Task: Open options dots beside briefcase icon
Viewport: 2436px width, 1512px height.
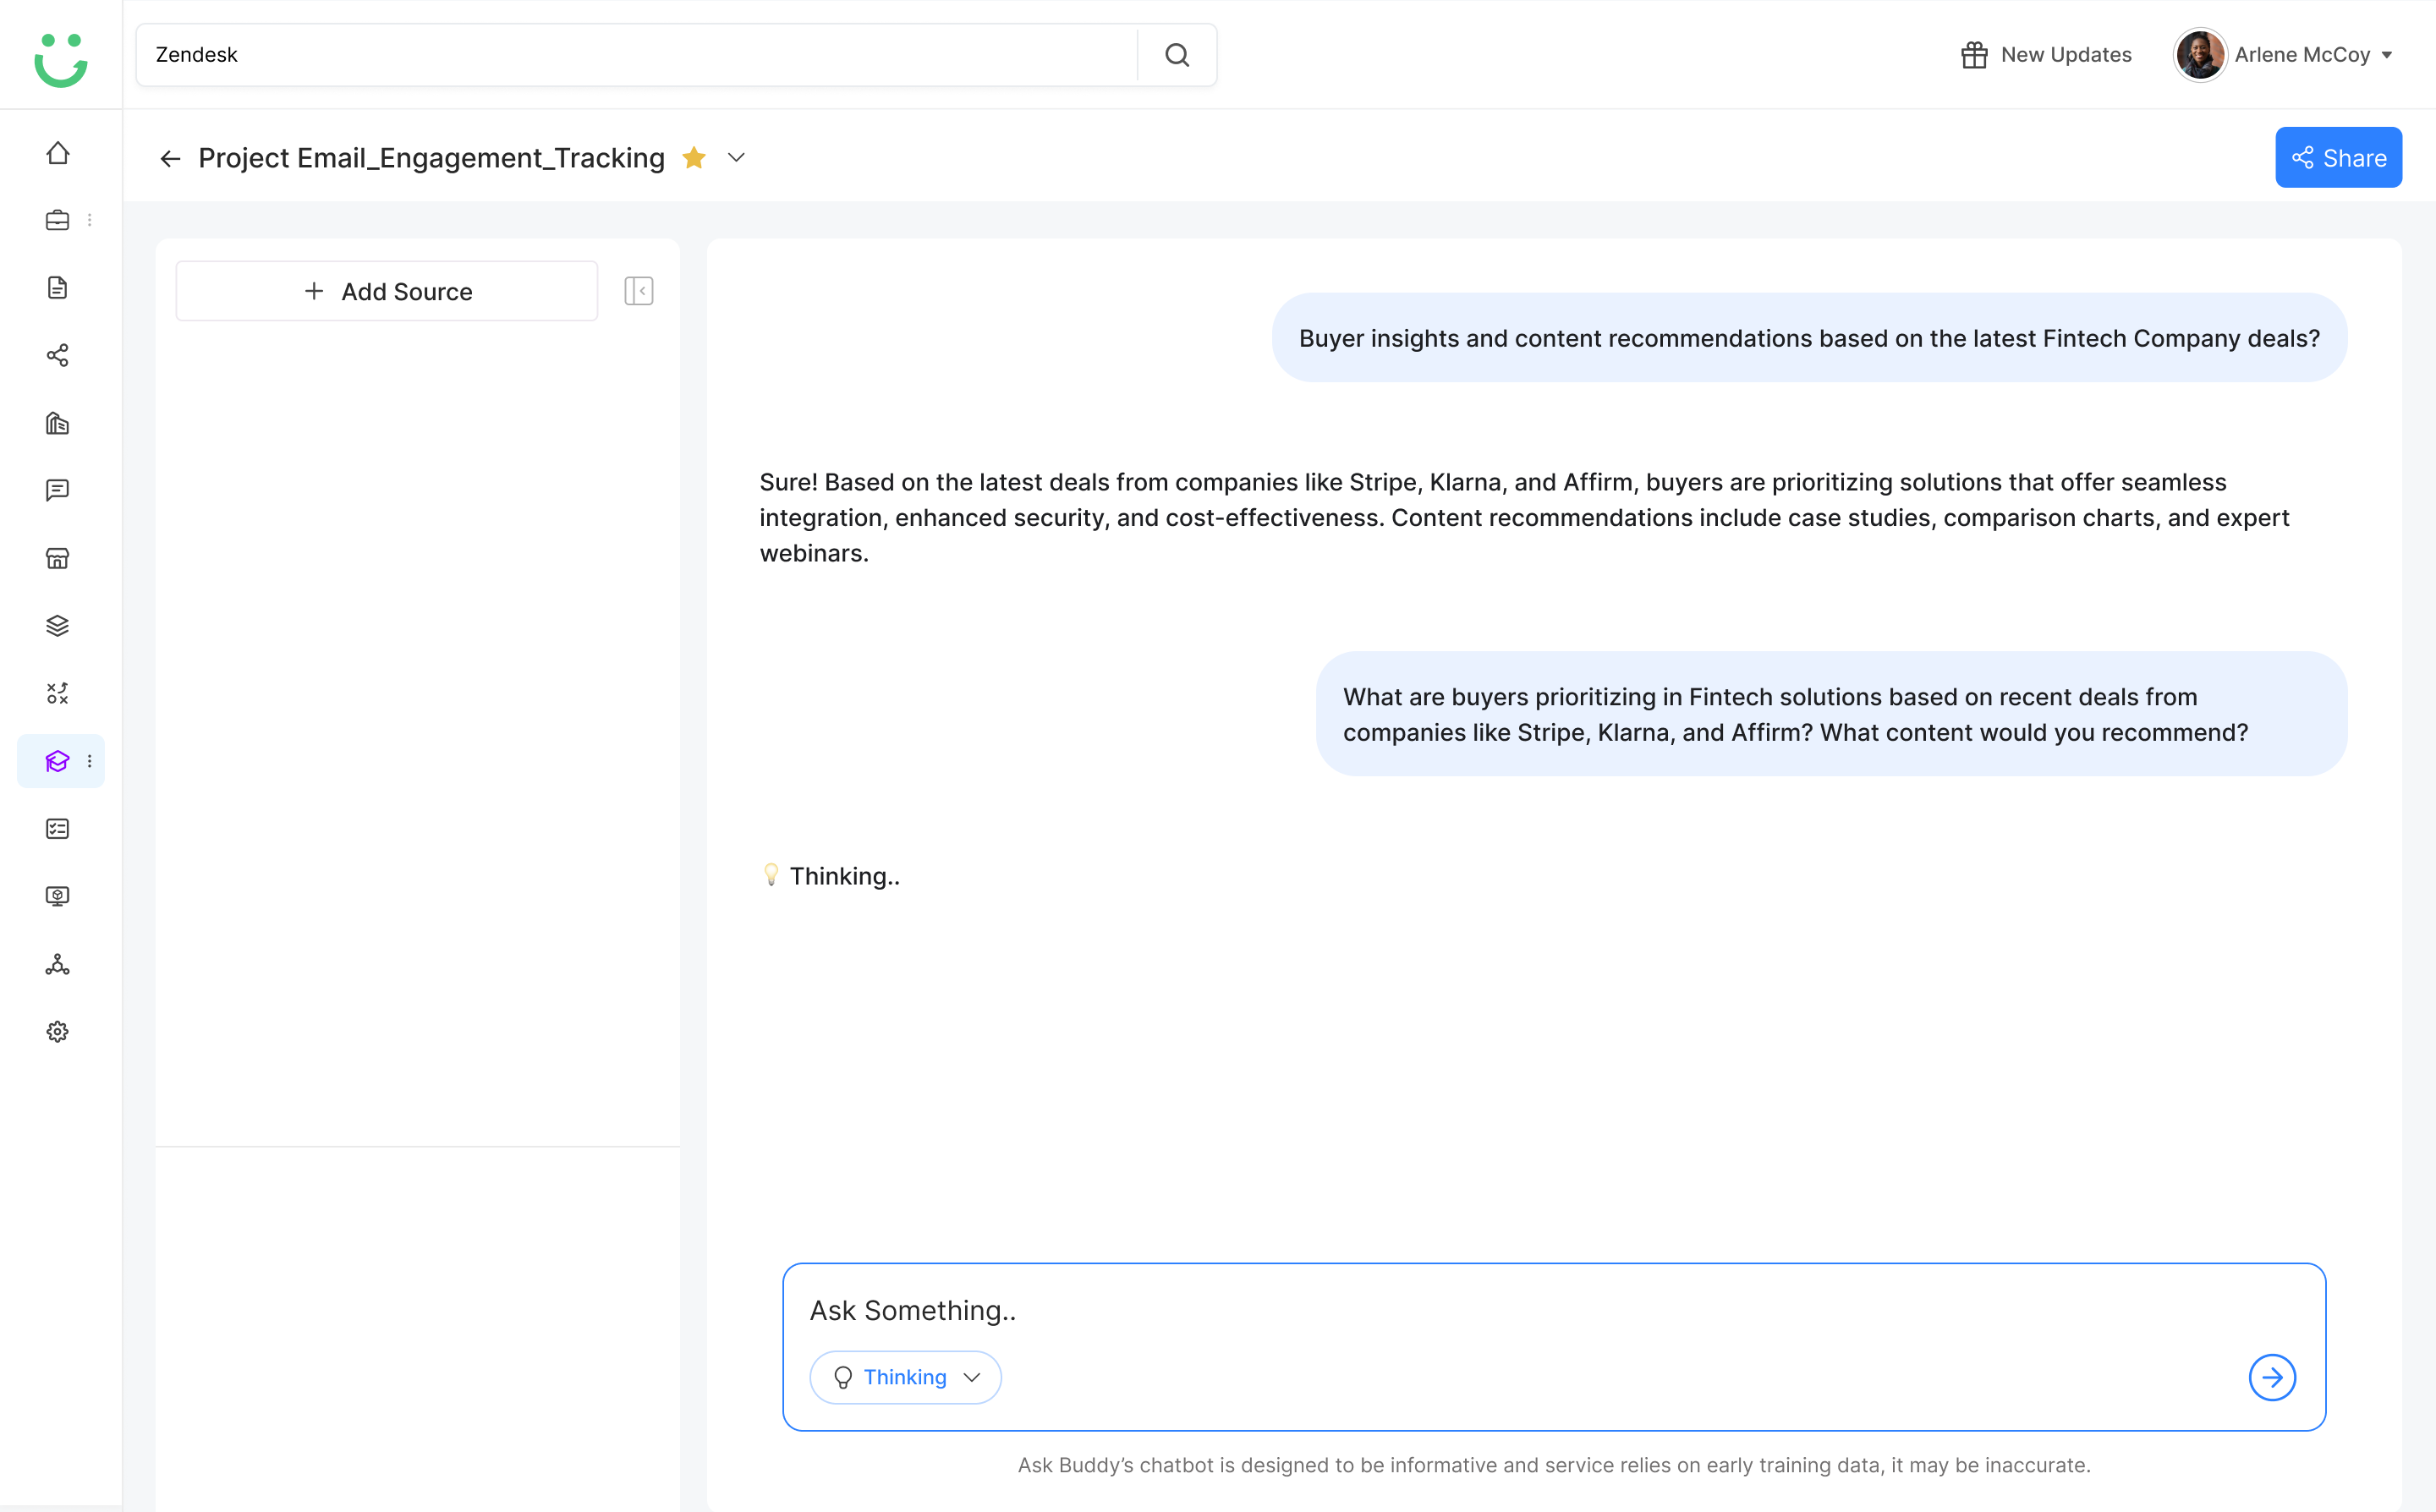Action: tap(90, 220)
